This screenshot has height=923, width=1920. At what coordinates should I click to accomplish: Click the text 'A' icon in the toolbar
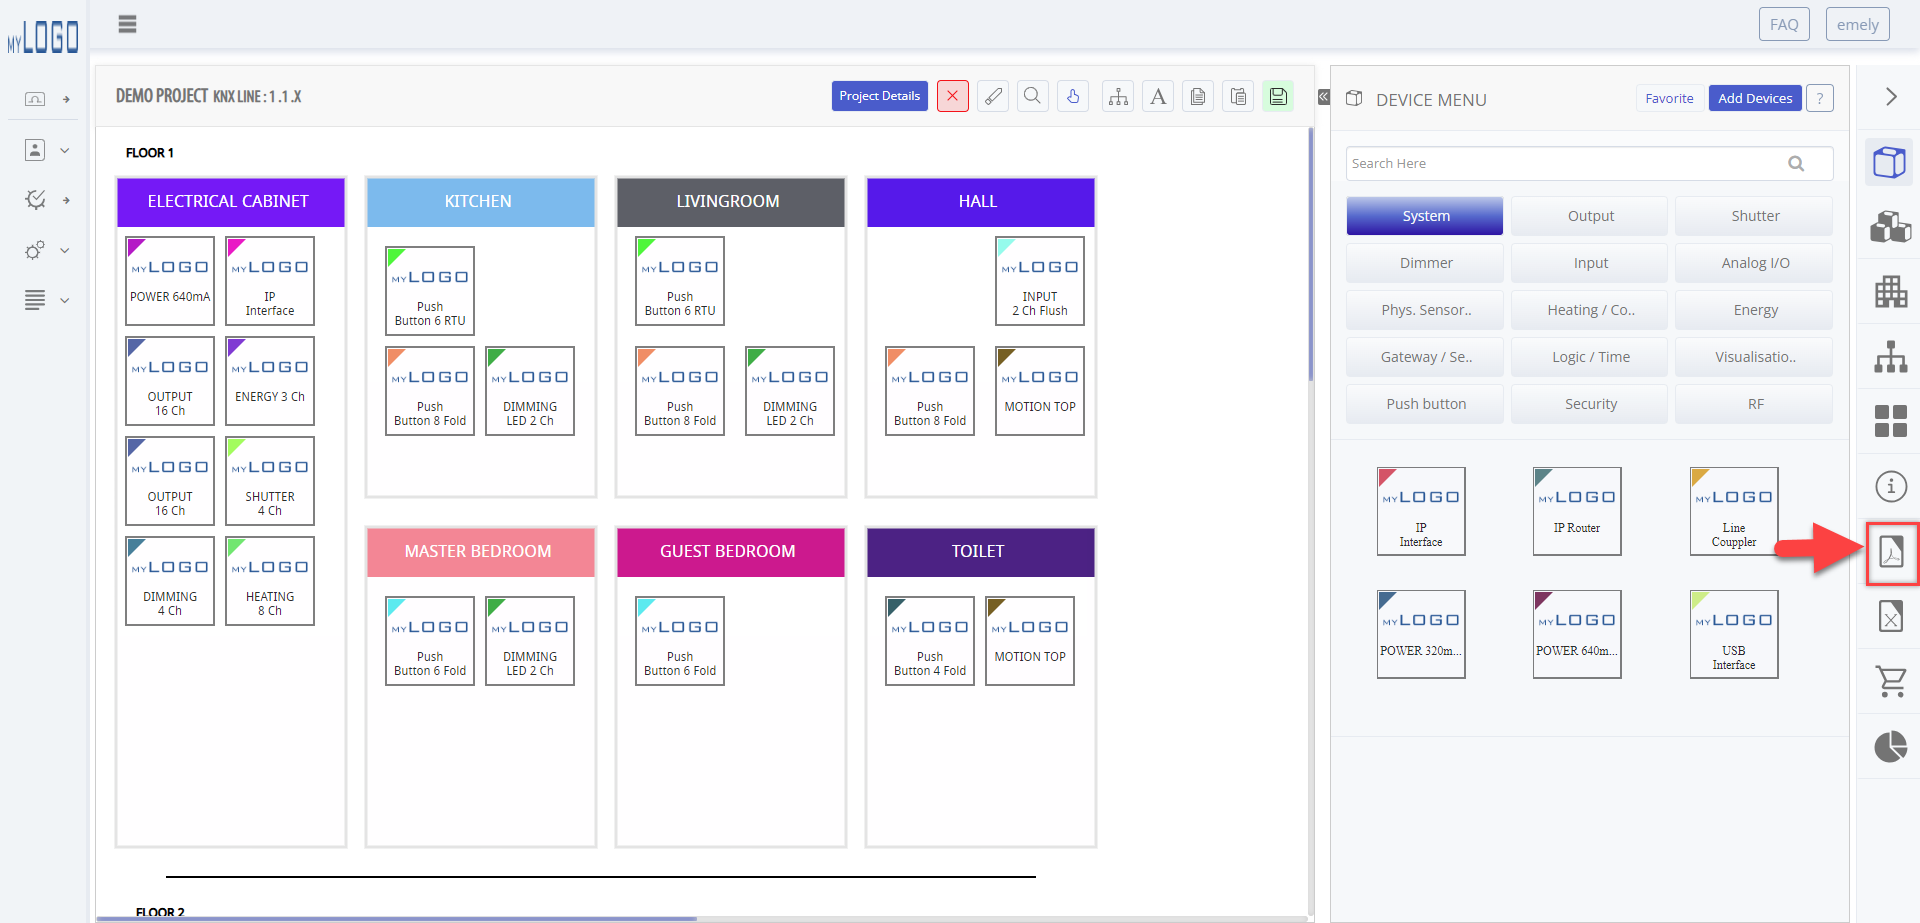click(x=1157, y=95)
